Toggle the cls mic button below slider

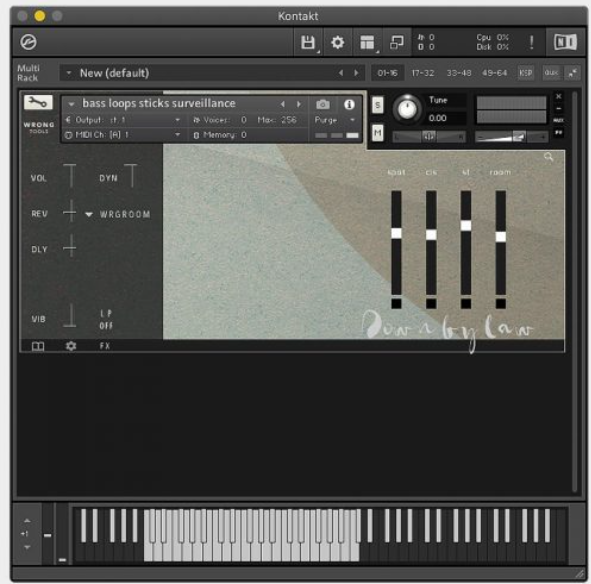pos(431,303)
